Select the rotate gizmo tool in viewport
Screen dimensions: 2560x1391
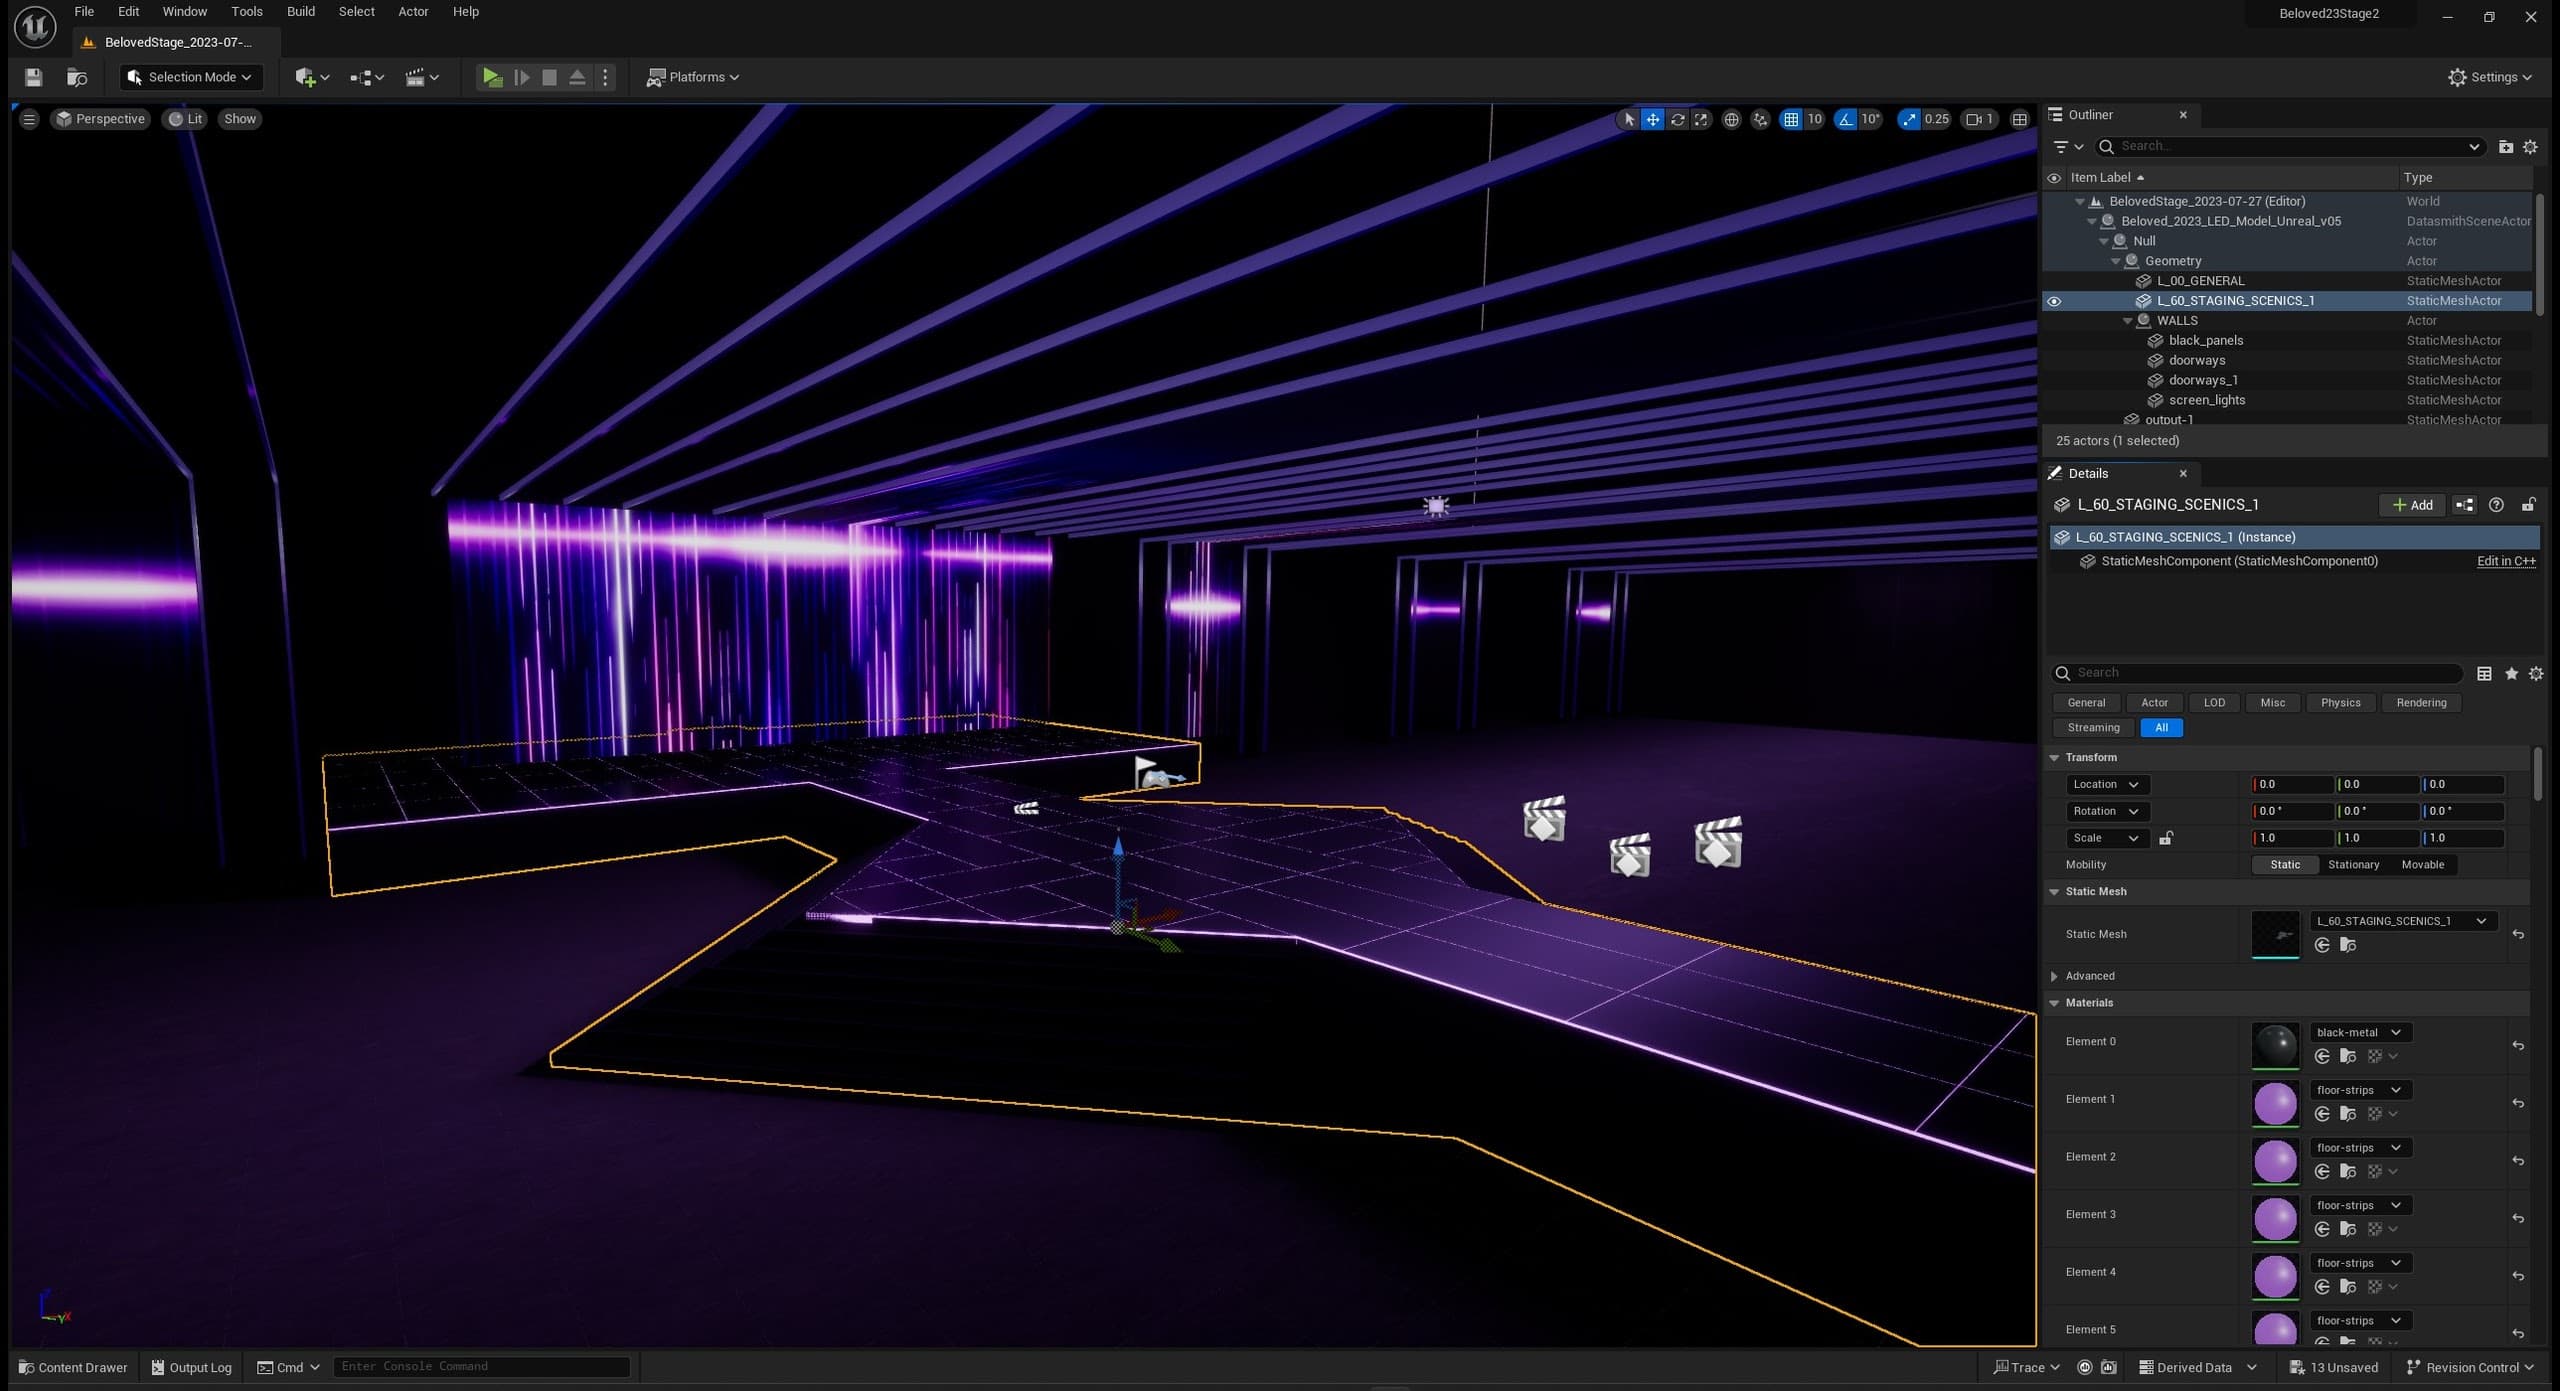tap(1677, 119)
